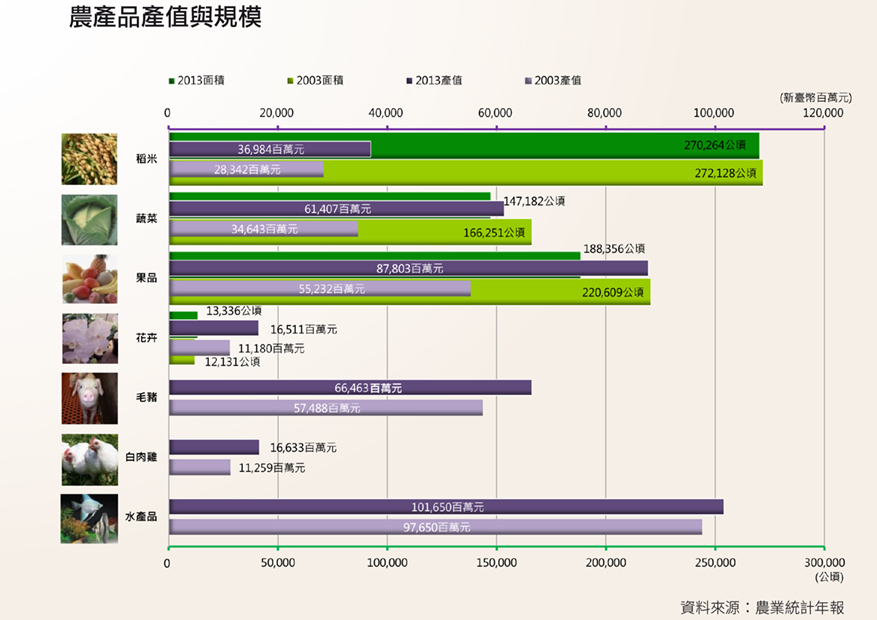Click the (新臺幣百萬元) top axis unit label
The image size is (877, 620).
click(815, 97)
